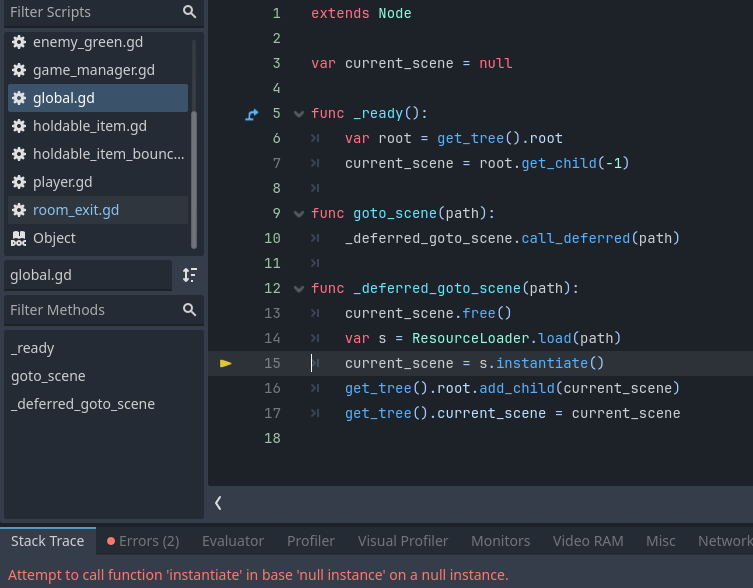Click the gear icon beside room_exit.gd
Image resolution: width=753 pixels, height=588 pixels.
(19, 210)
